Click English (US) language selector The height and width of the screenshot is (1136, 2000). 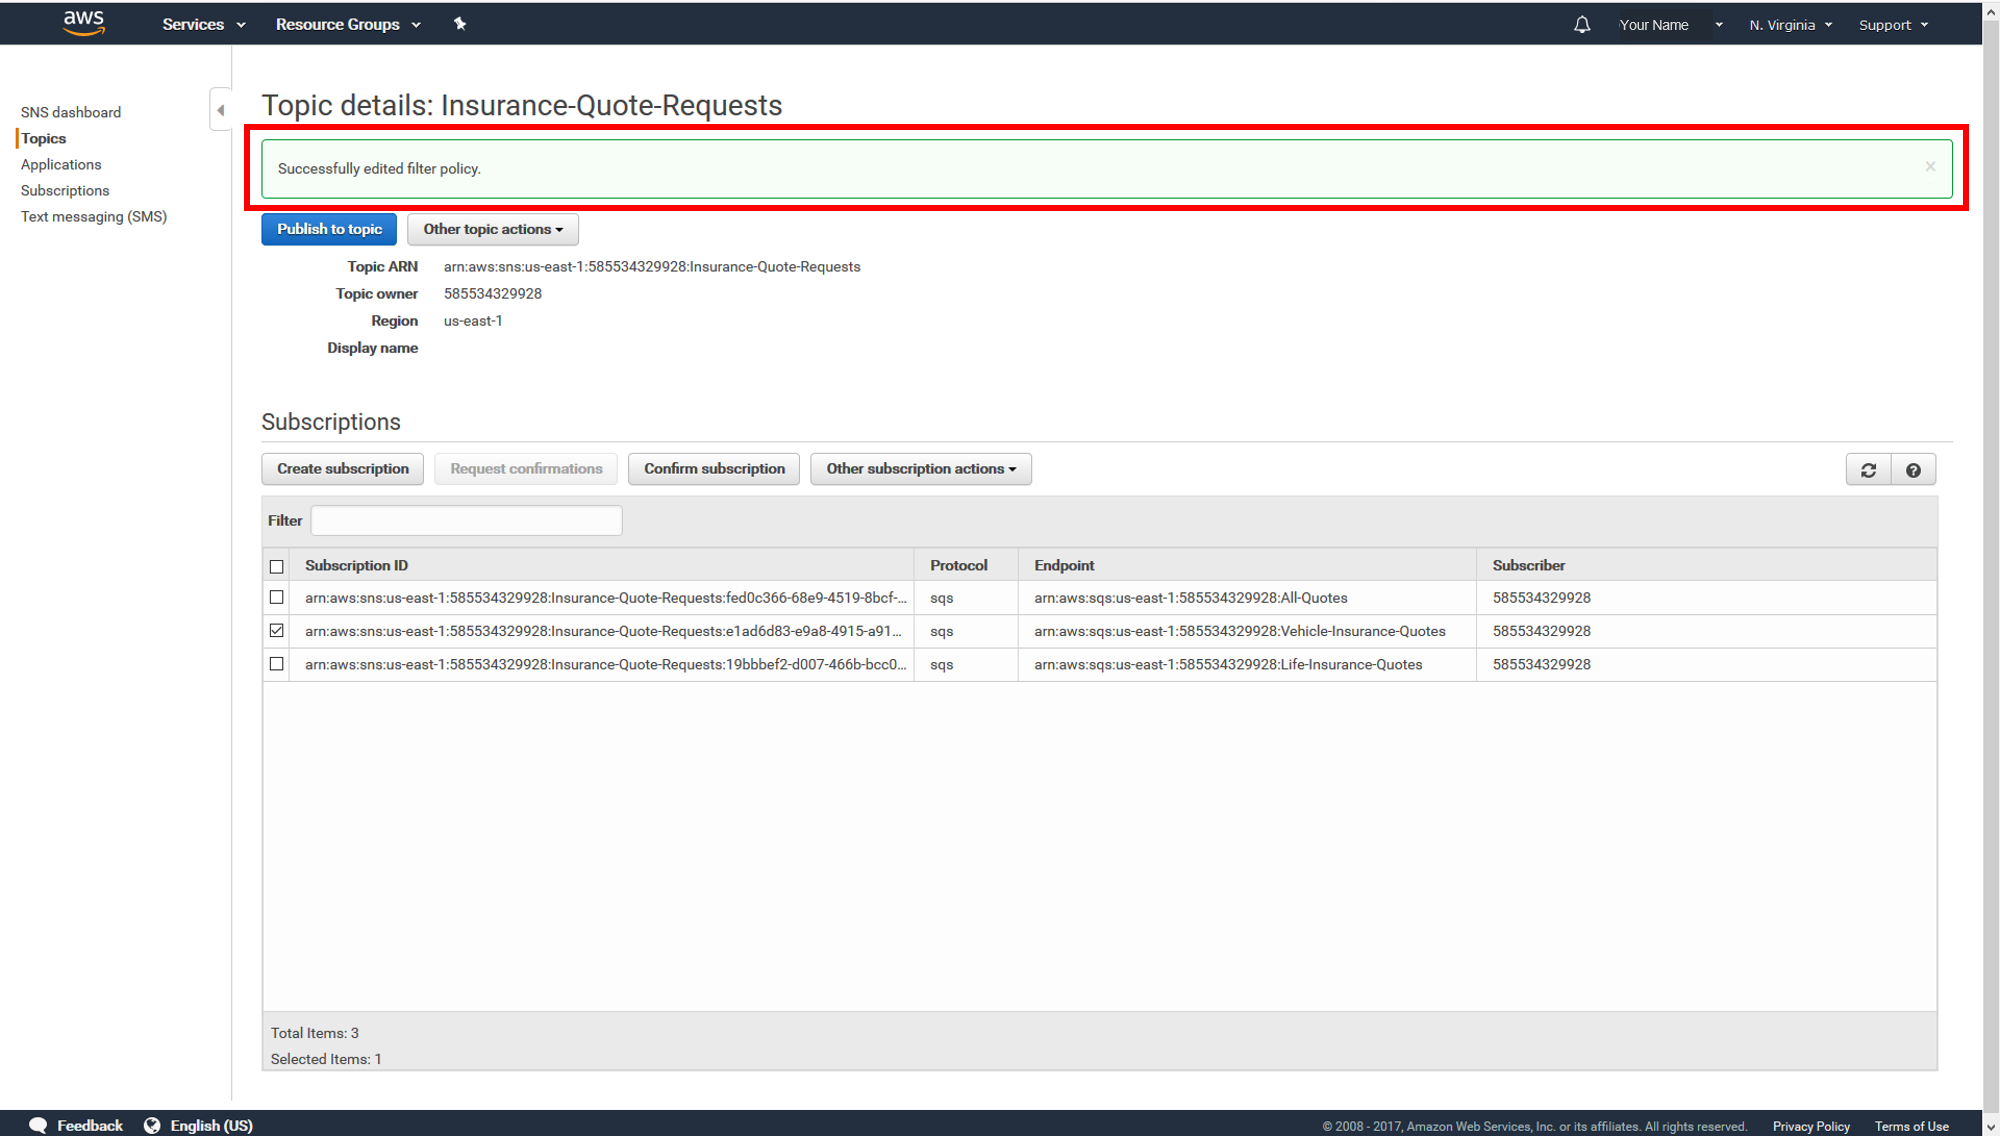tap(212, 1125)
